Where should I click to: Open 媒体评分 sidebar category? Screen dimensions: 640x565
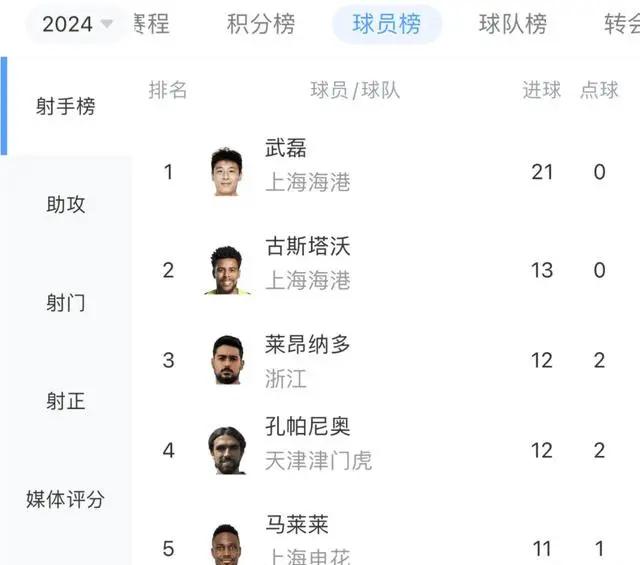[66, 499]
